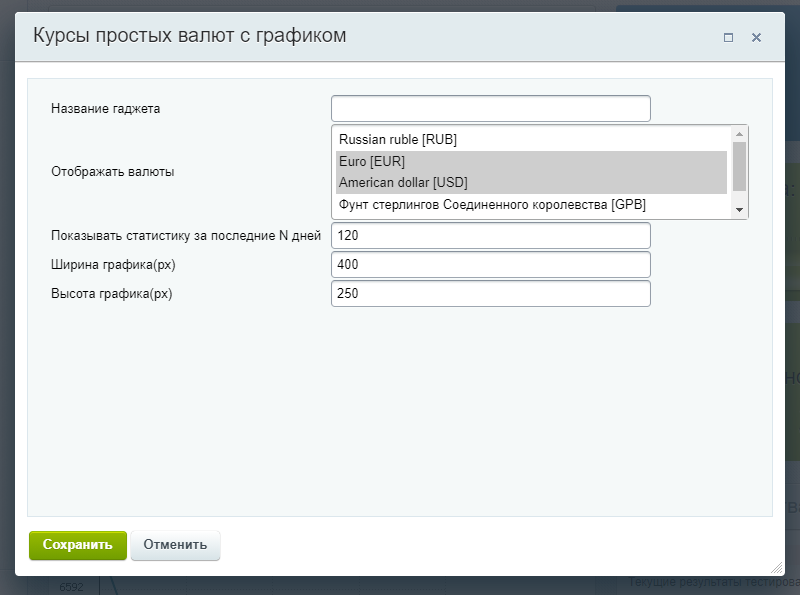Viewport: 800px width, 595px height.
Task: Select American dollar [USD] list option
Action: (531, 183)
